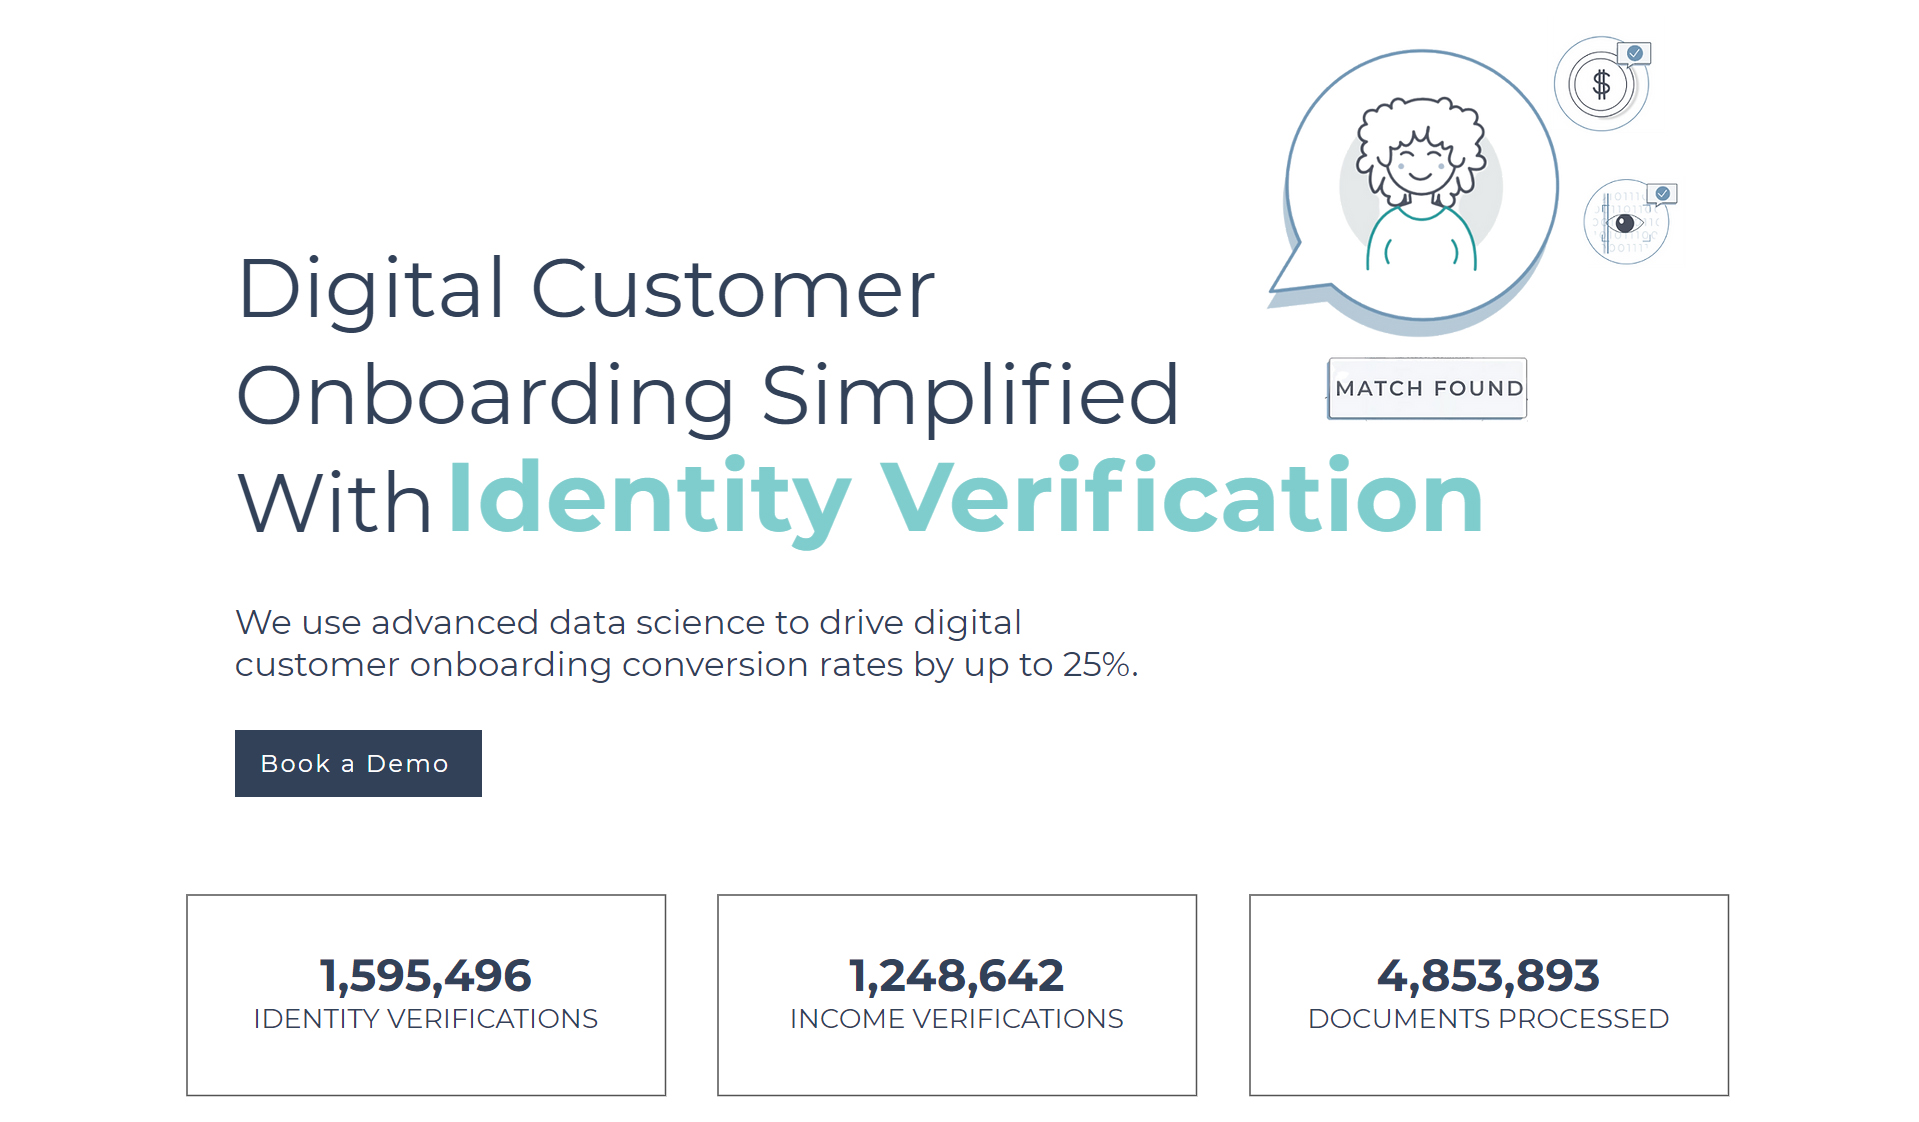This screenshot has width=1919, height=1122.
Task: Click the eye scan icon
Action: click(1624, 223)
